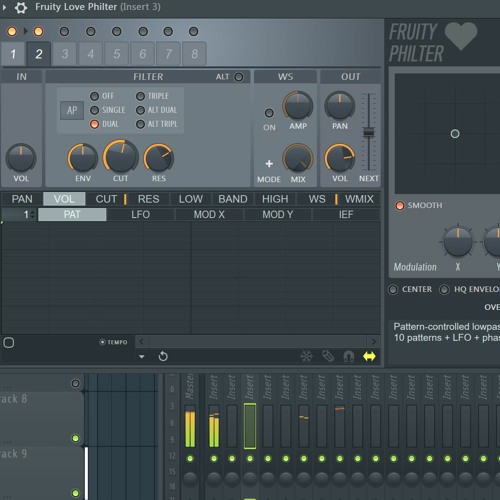Select the SINGLE filter mode
Image resolution: width=500 pixels, height=500 pixels.
pos(95,110)
